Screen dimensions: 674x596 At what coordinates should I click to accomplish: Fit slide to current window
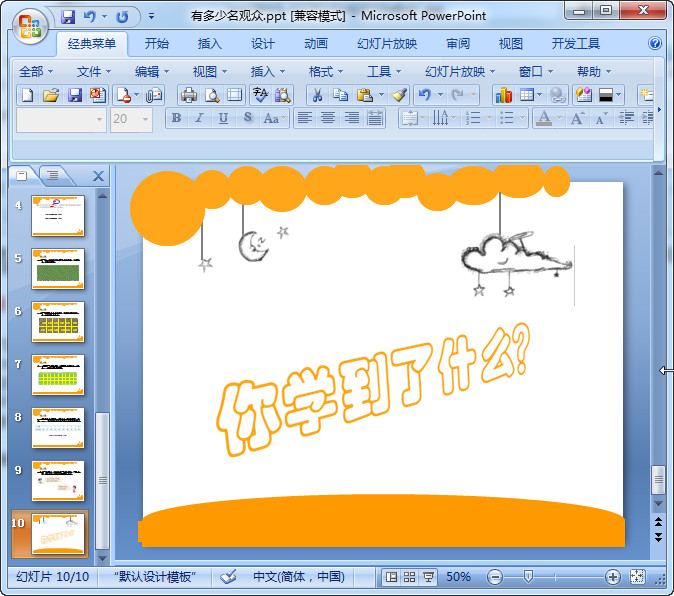coord(637,577)
